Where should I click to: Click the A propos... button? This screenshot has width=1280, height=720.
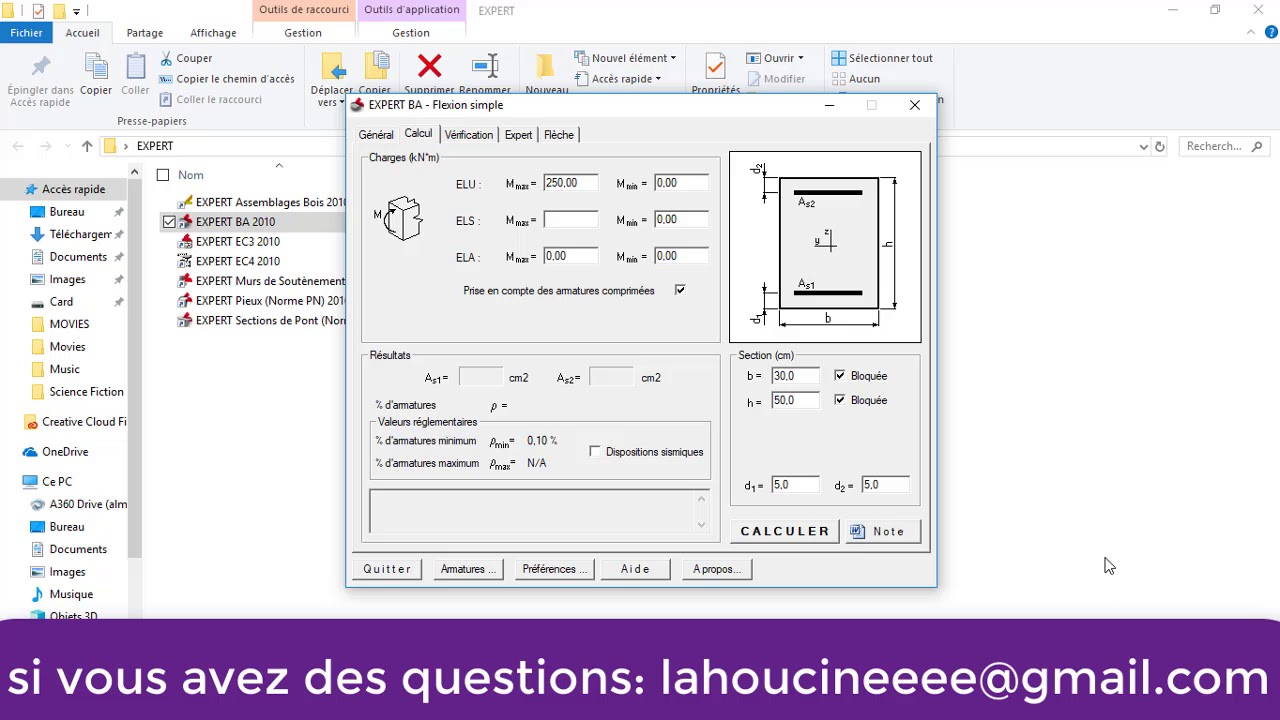[716, 569]
